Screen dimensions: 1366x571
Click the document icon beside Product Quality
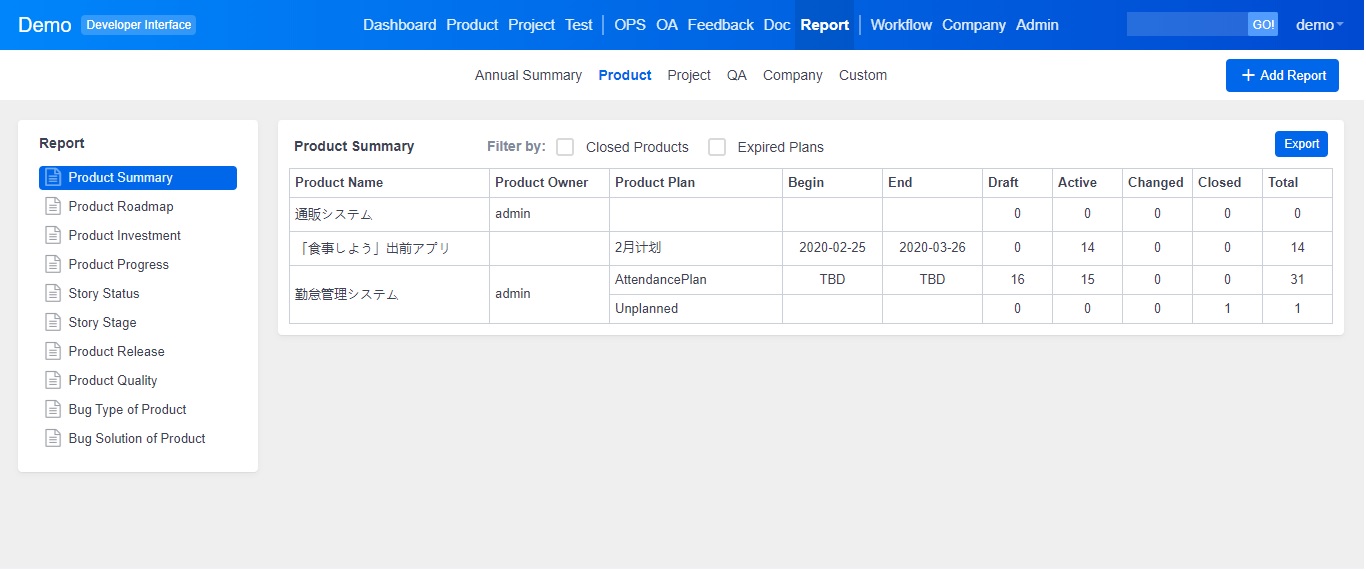pos(53,380)
